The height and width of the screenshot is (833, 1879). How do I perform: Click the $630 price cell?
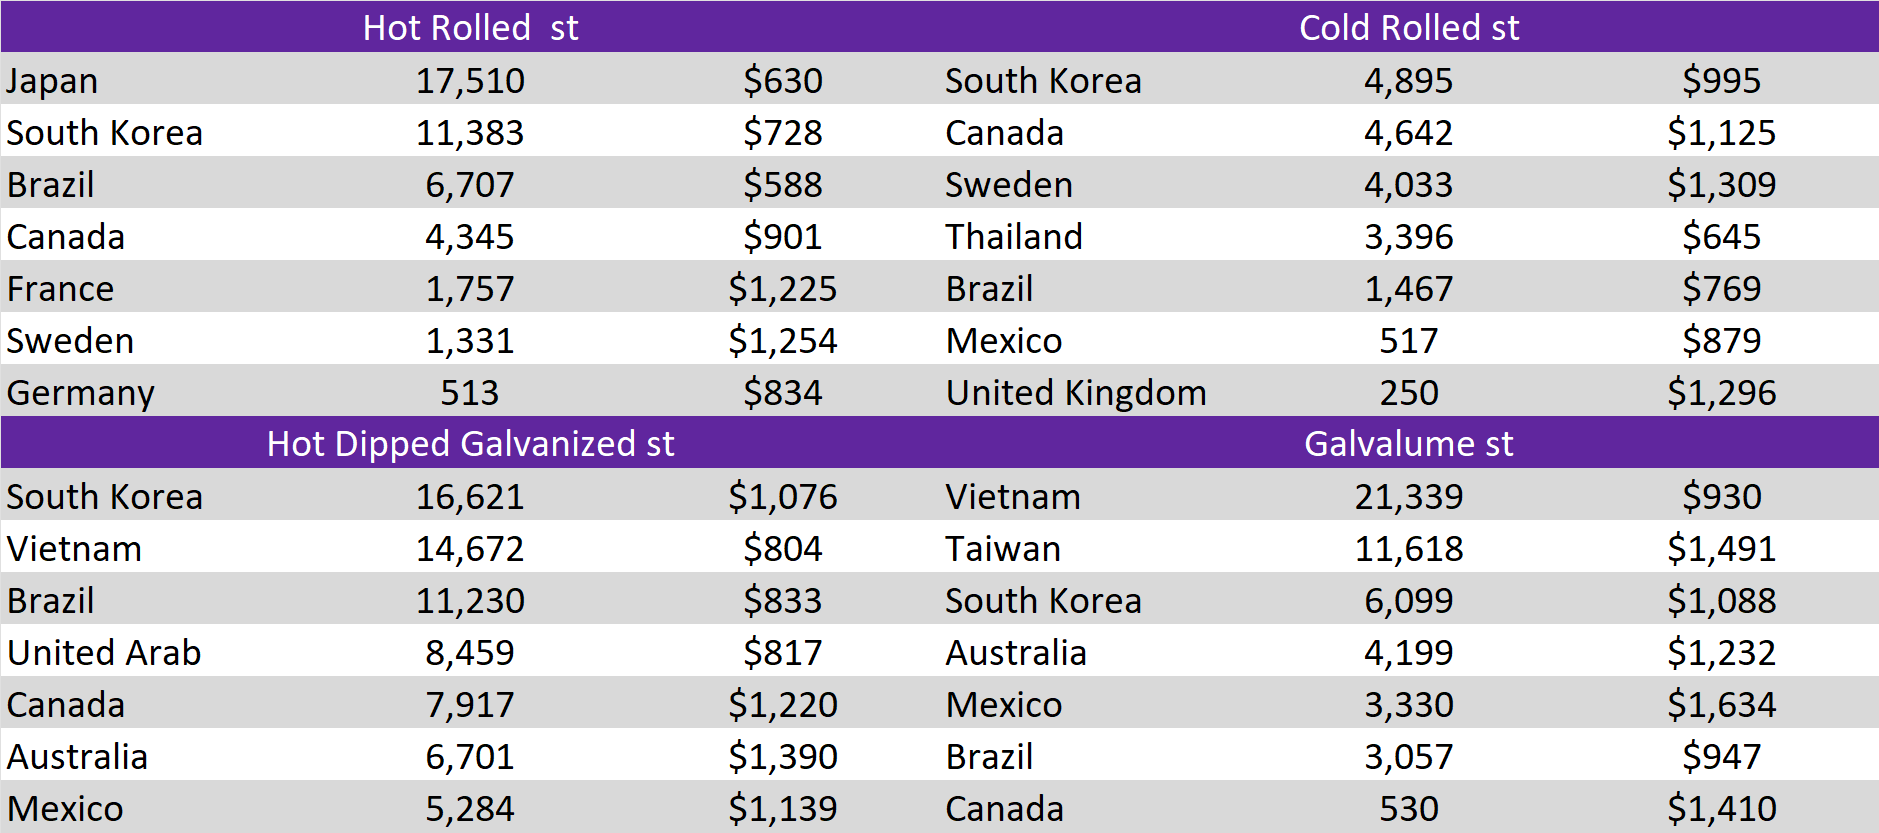click(x=782, y=81)
